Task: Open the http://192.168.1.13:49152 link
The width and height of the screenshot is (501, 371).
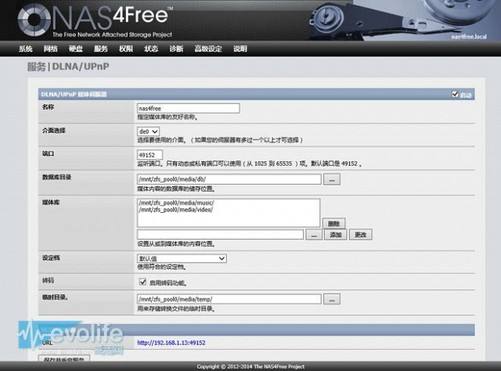Action: pyautogui.click(x=171, y=343)
